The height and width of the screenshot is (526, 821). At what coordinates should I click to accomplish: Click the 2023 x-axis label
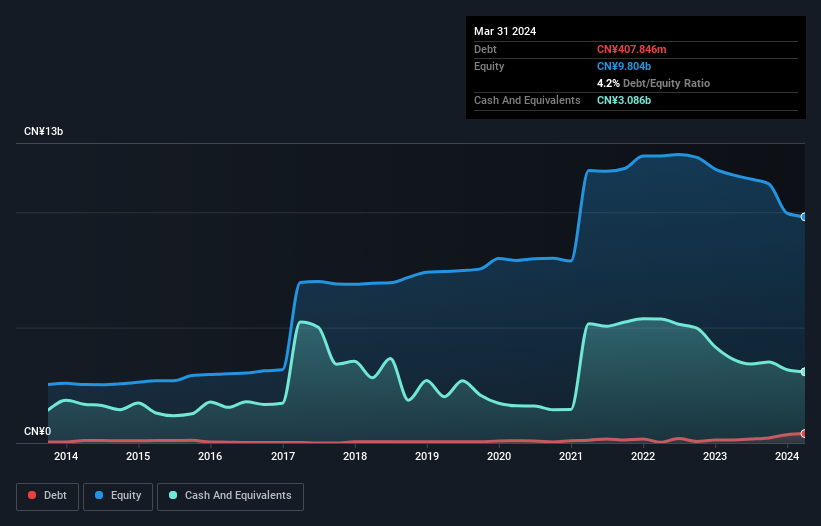[715, 456]
